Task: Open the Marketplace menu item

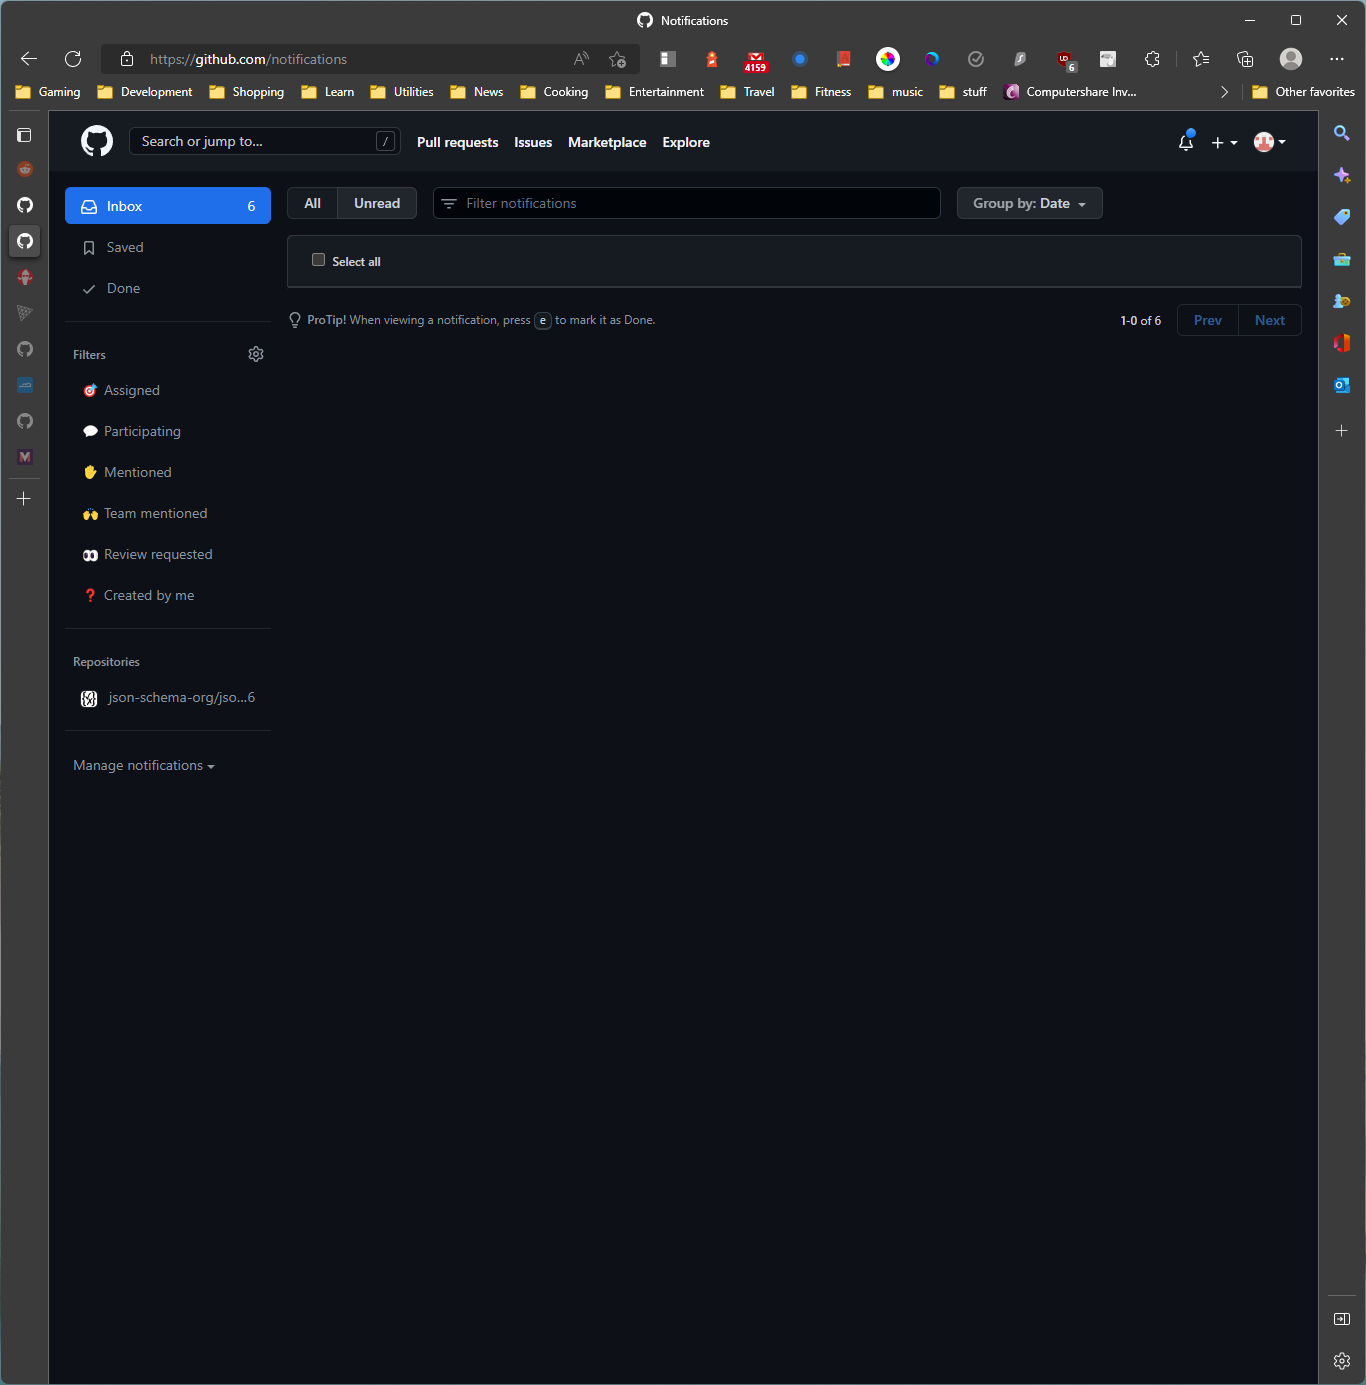Action: coord(606,142)
